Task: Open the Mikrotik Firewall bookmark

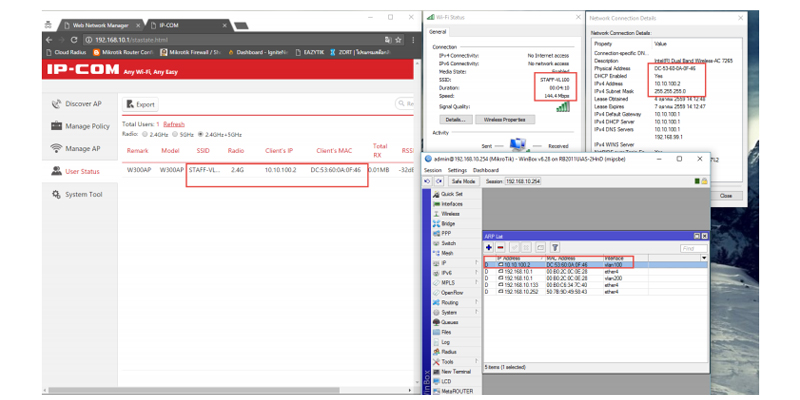Action: point(190,52)
